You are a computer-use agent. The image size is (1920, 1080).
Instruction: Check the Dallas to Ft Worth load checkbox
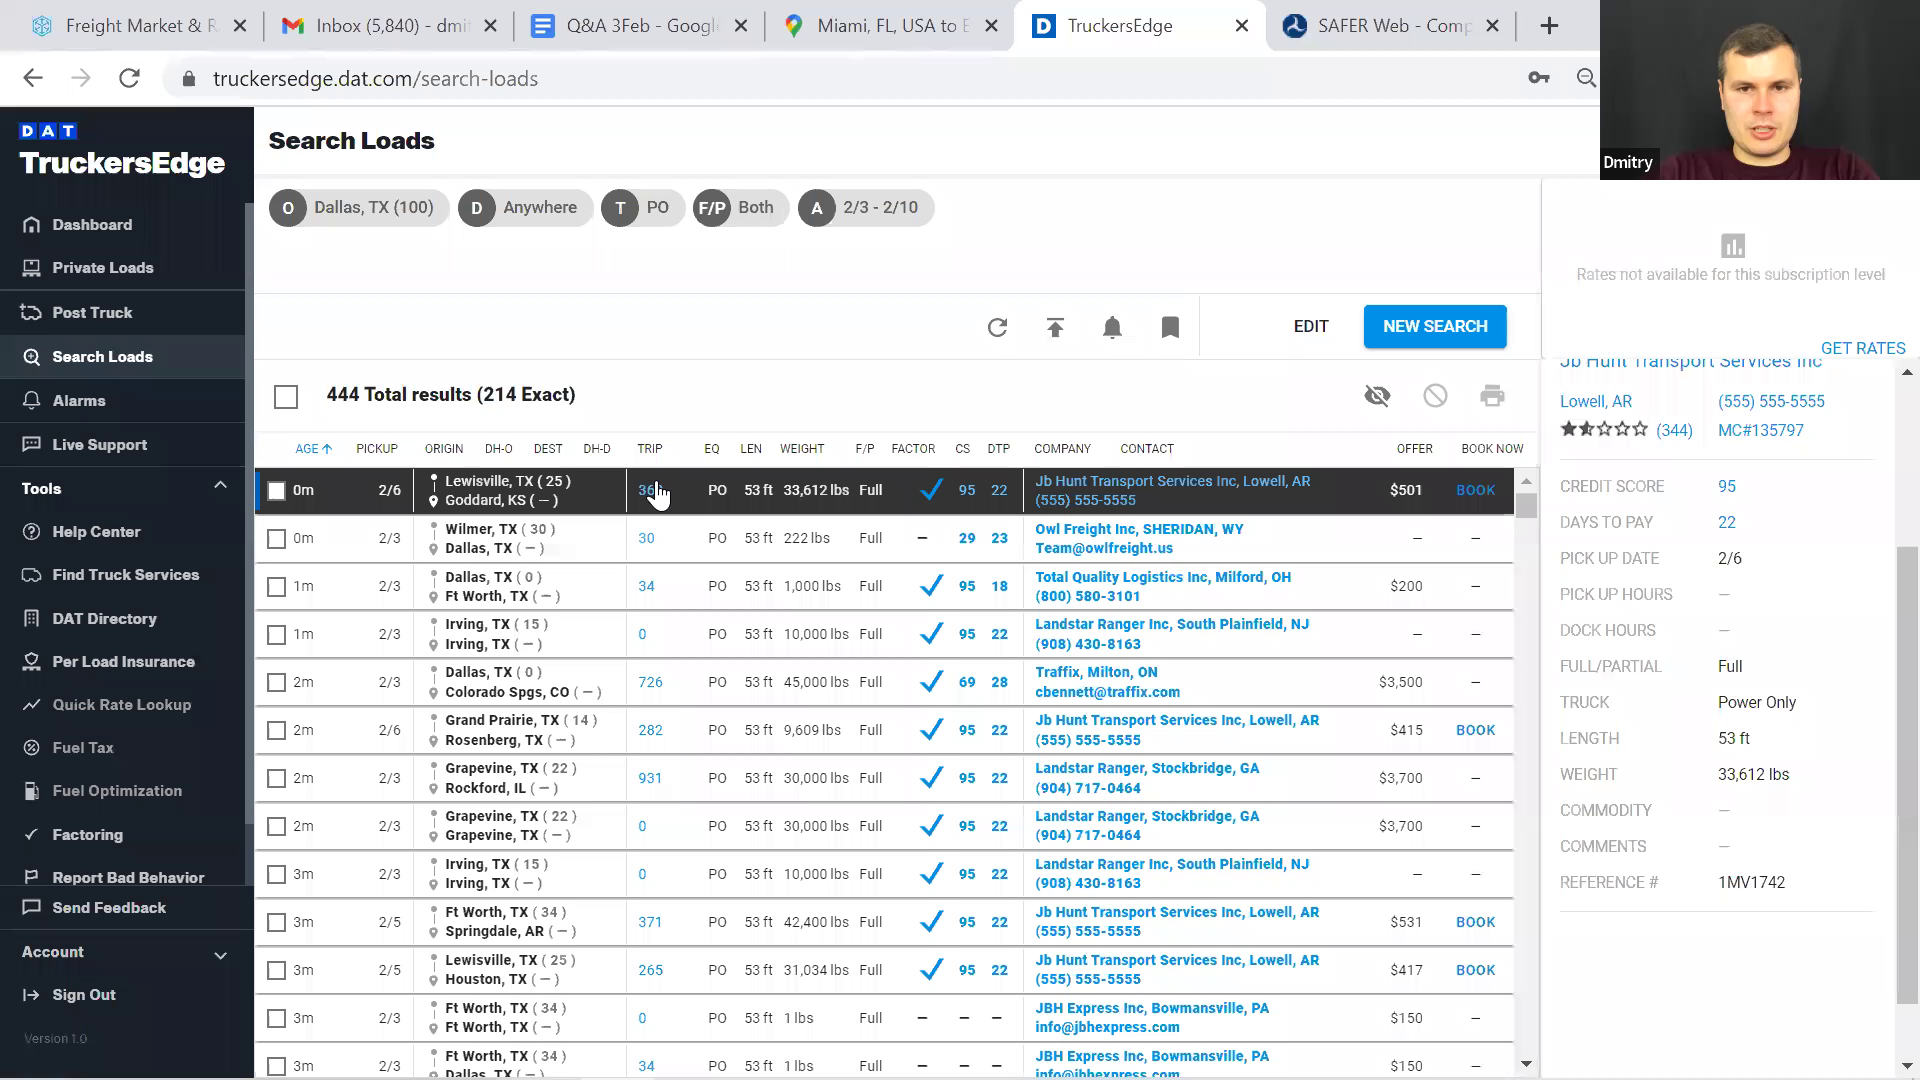(x=277, y=587)
